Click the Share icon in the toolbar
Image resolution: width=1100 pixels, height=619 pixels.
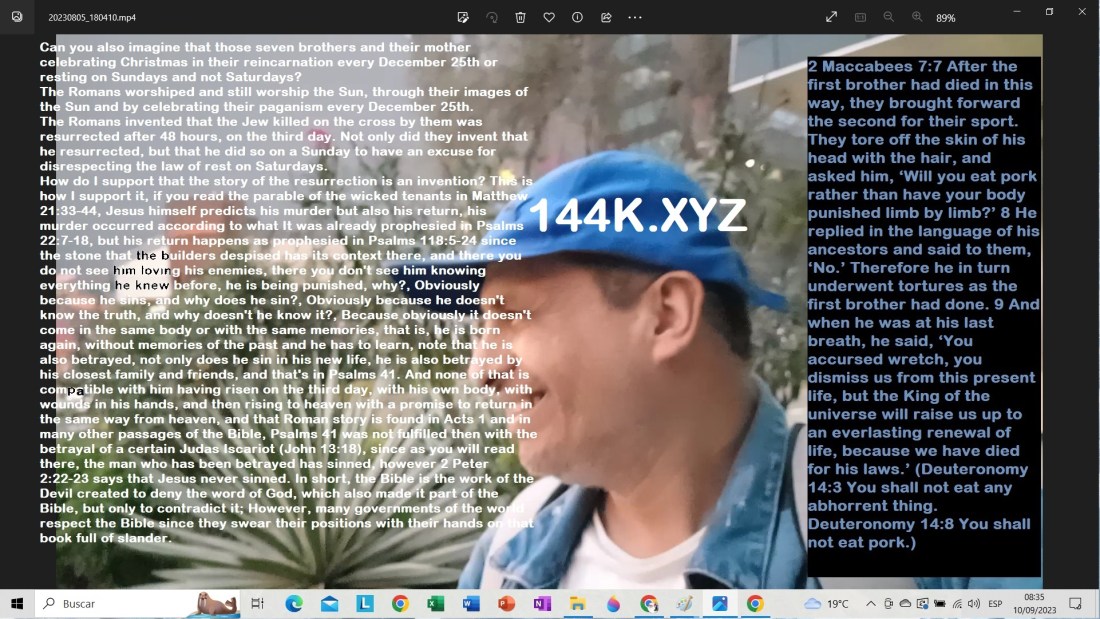pyautogui.click(x=606, y=17)
